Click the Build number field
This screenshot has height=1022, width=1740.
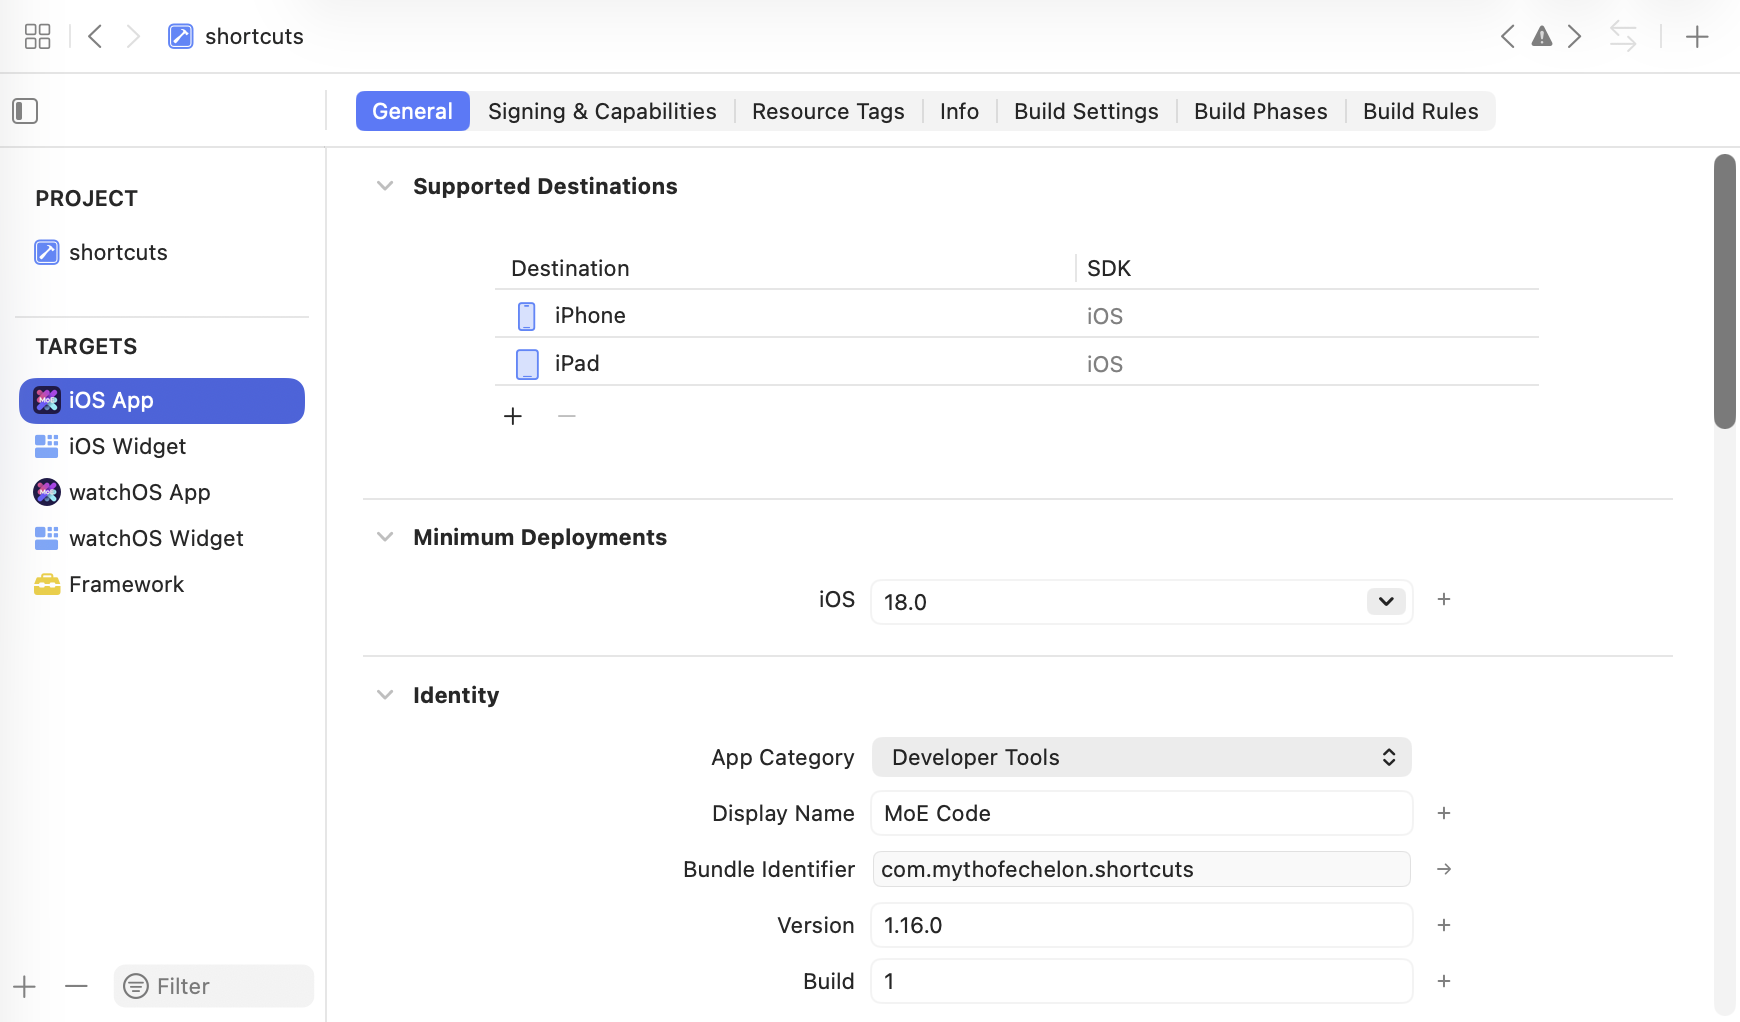click(x=1142, y=981)
